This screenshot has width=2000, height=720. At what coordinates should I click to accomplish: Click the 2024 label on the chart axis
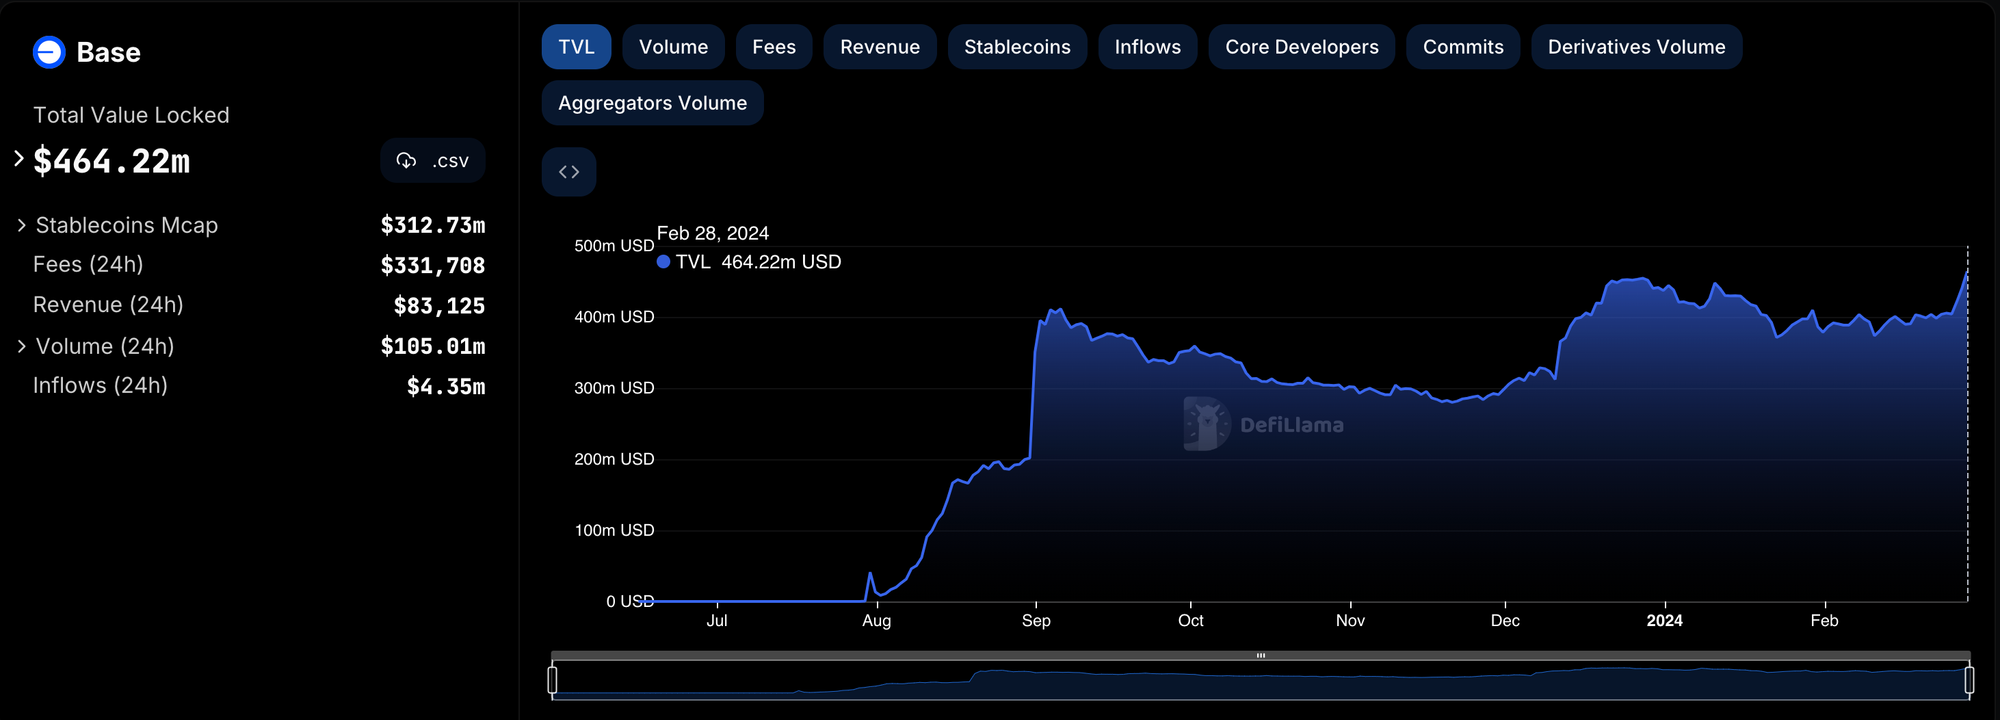pyautogui.click(x=1665, y=621)
